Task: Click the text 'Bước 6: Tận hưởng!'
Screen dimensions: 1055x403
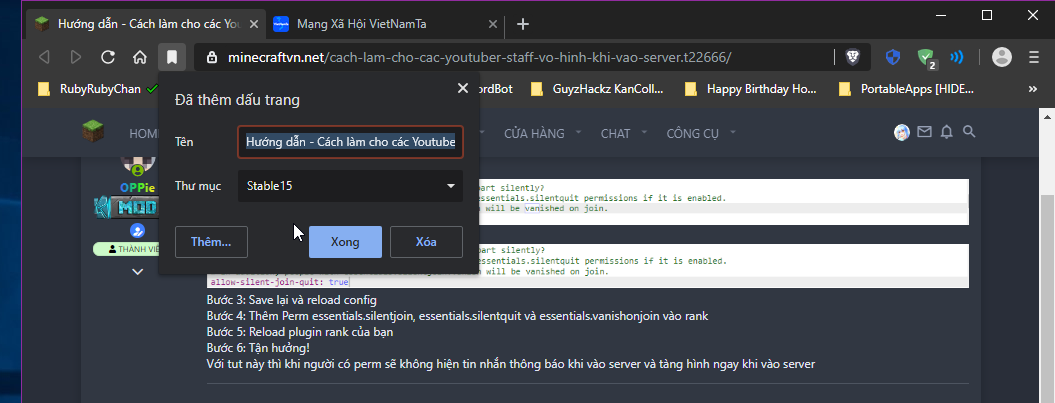Action: click(258, 348)
